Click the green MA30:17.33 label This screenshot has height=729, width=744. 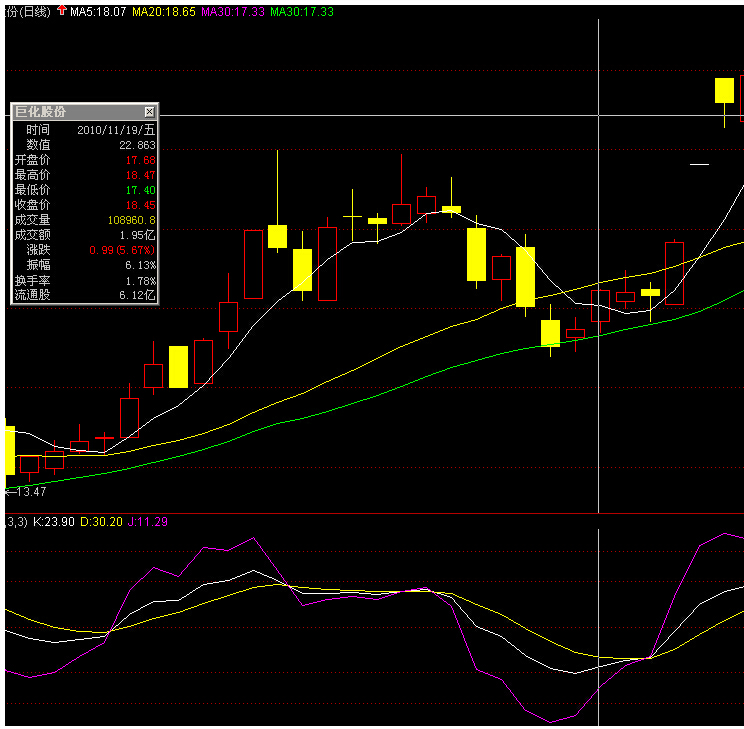pos(302,11)
